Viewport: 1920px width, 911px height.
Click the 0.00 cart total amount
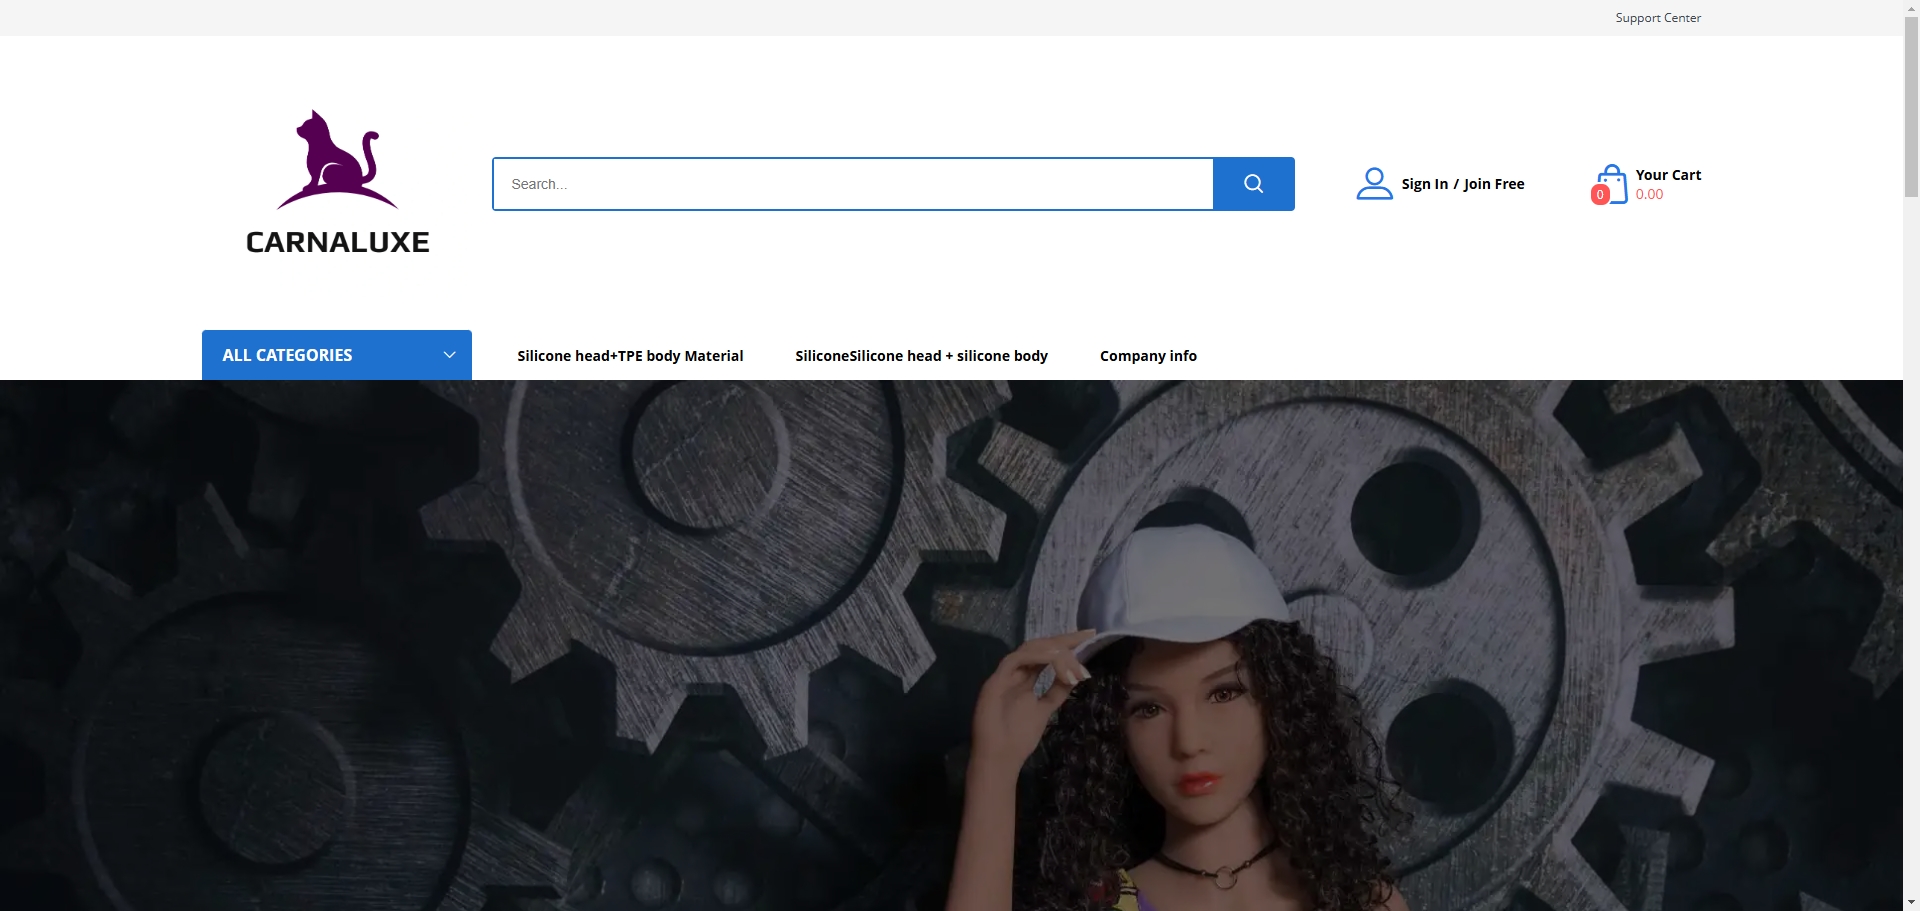(x=1649, y=195)
